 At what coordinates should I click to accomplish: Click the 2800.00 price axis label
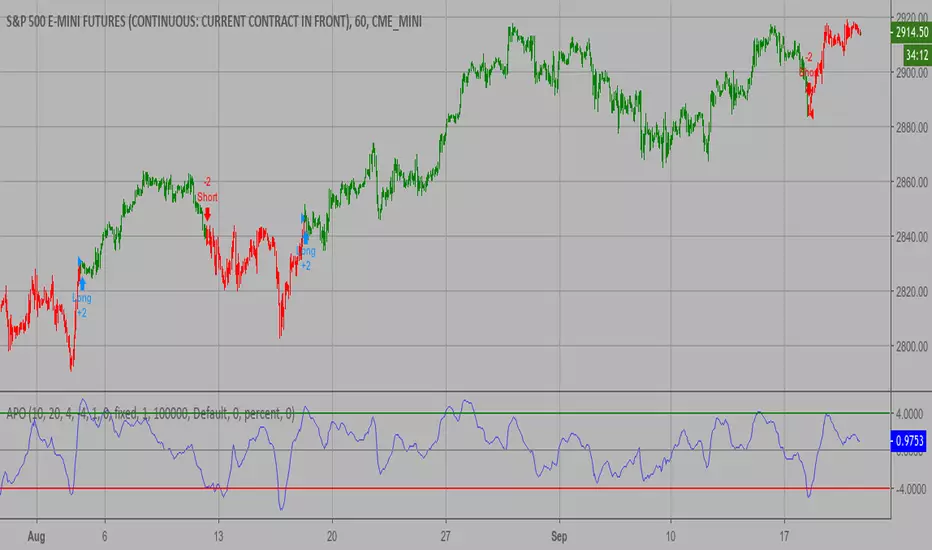(x=911, y=346)
